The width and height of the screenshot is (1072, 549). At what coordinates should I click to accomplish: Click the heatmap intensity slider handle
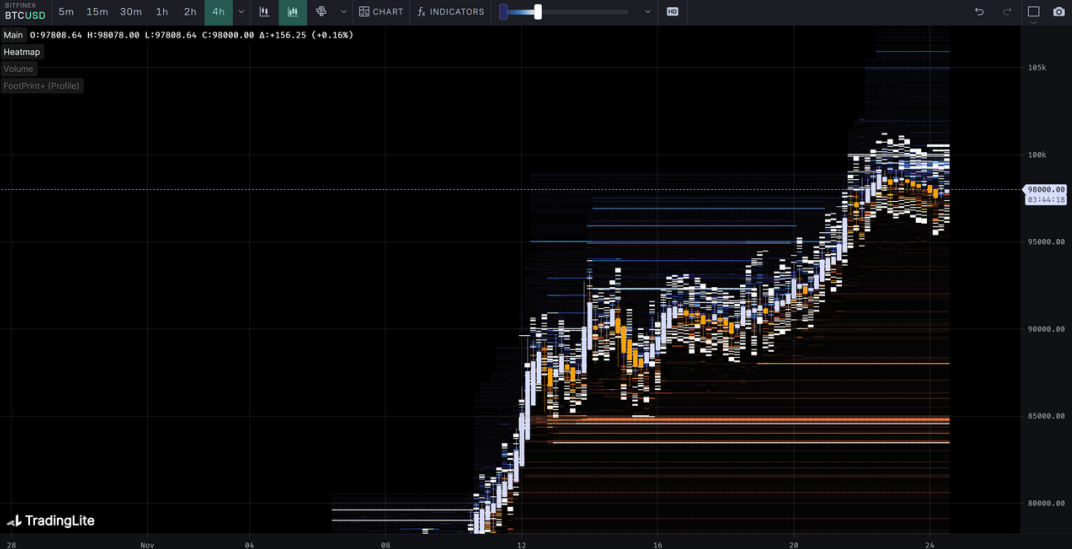coord(538,12)
